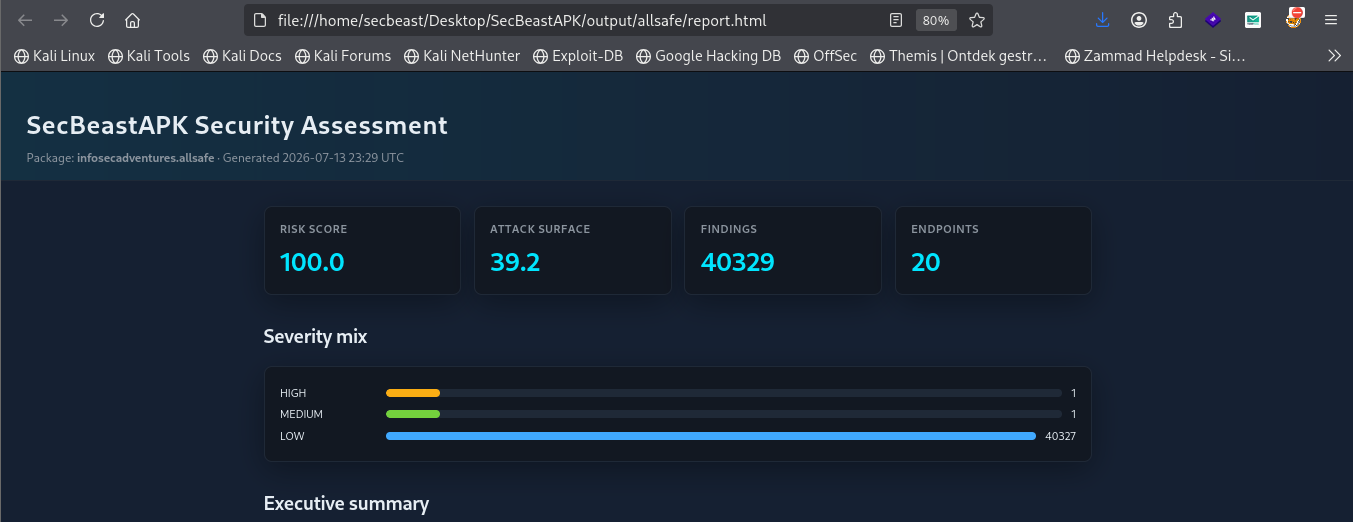1353x522 pixels.
Task: Click the Endpoints 20 card
Action: [x=993, y=250]
